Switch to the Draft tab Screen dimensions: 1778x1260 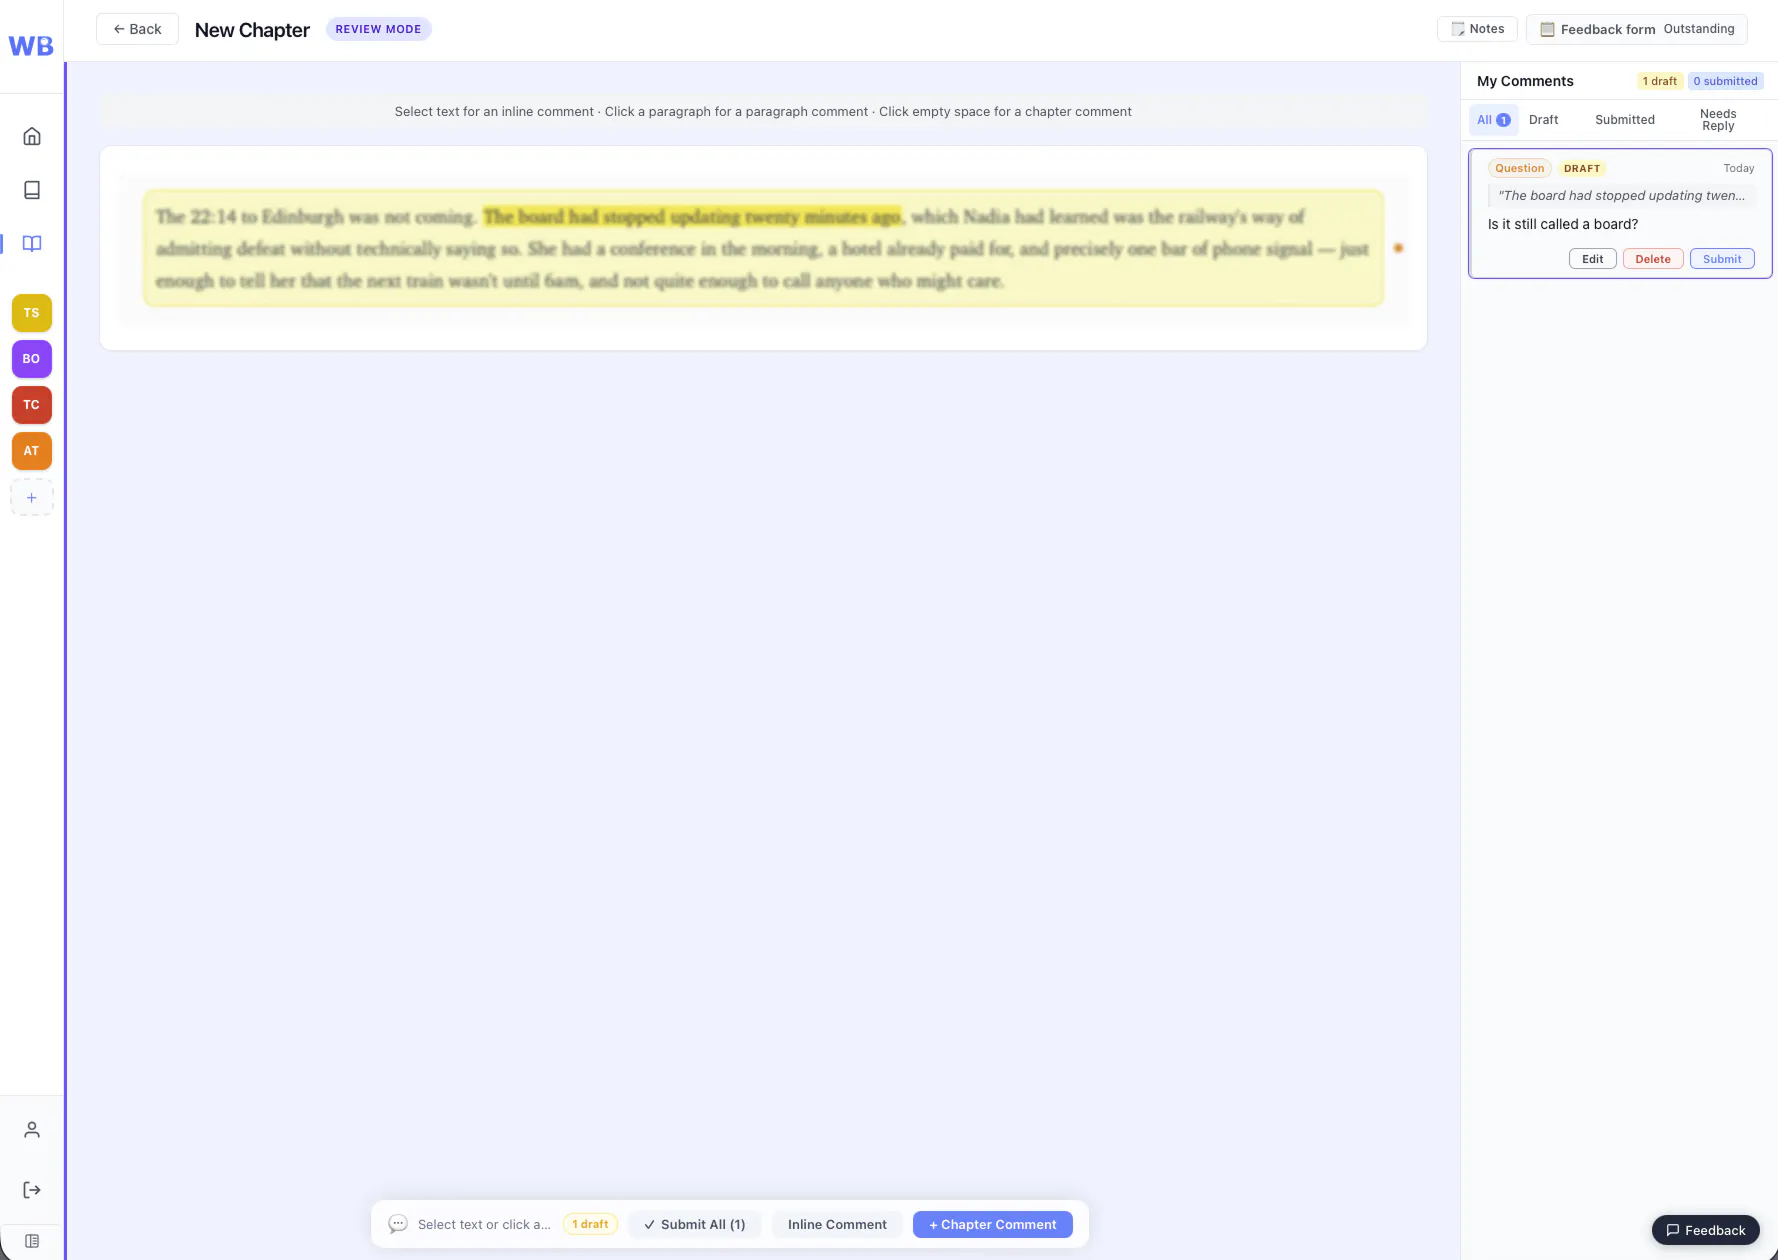1543,120
